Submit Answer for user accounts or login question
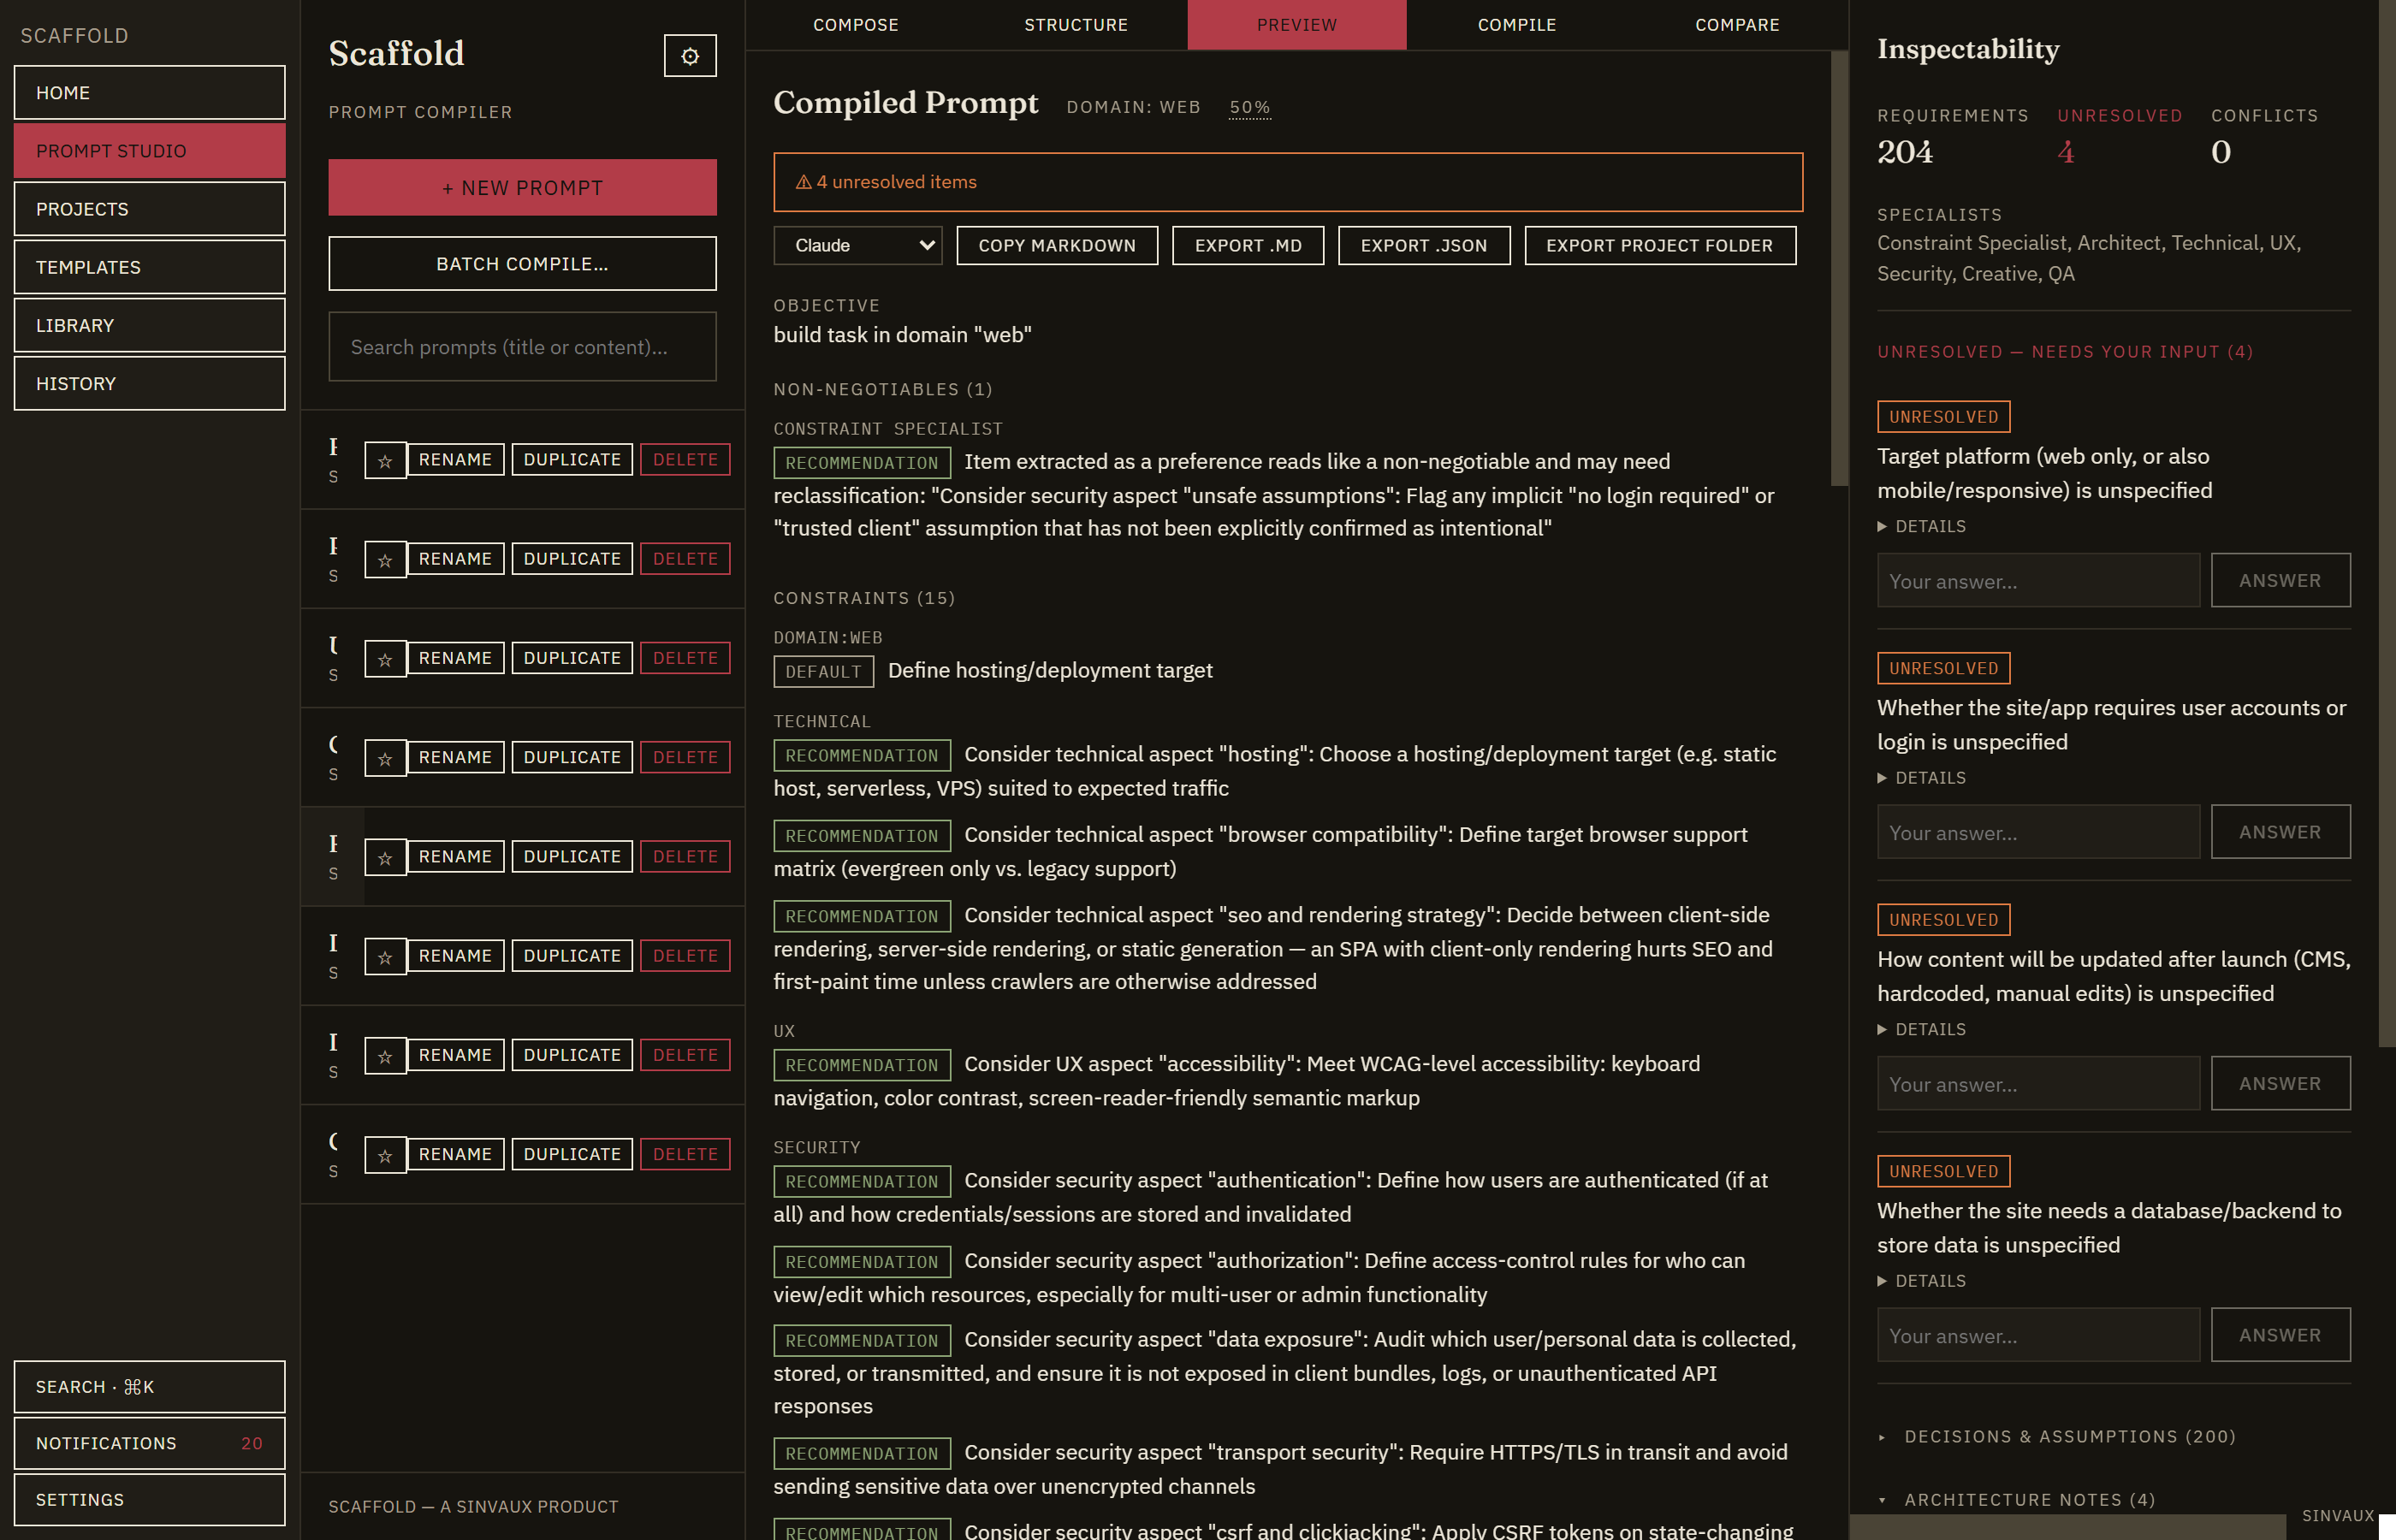Viewport: 2396px width, 1540px height. tap(2280, 832)
